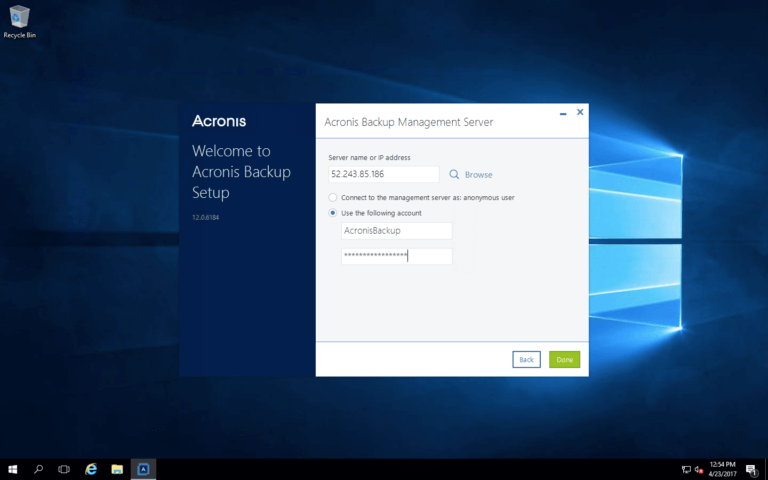Select 'Use the following account' option
The image size is (768, 480).
(333, 213)
